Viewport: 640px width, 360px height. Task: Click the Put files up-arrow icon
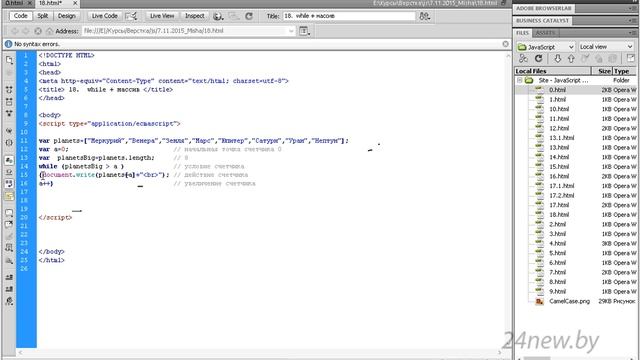coord(571,59)
